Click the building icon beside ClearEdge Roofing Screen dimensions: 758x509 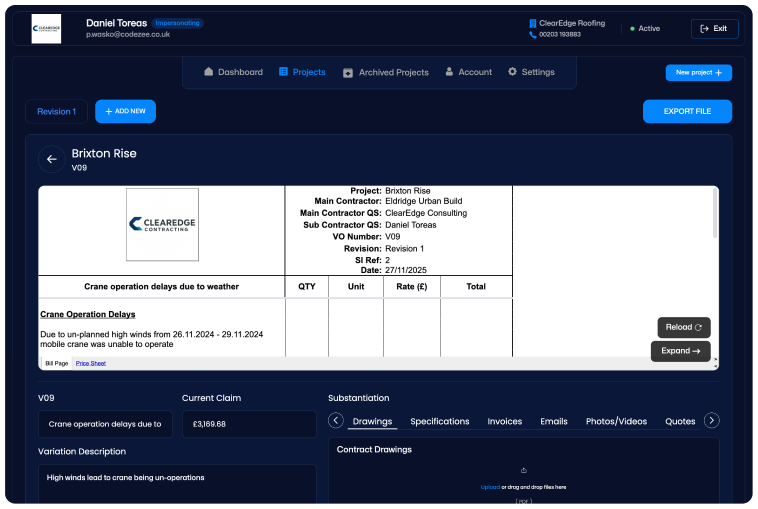(533, 23)
